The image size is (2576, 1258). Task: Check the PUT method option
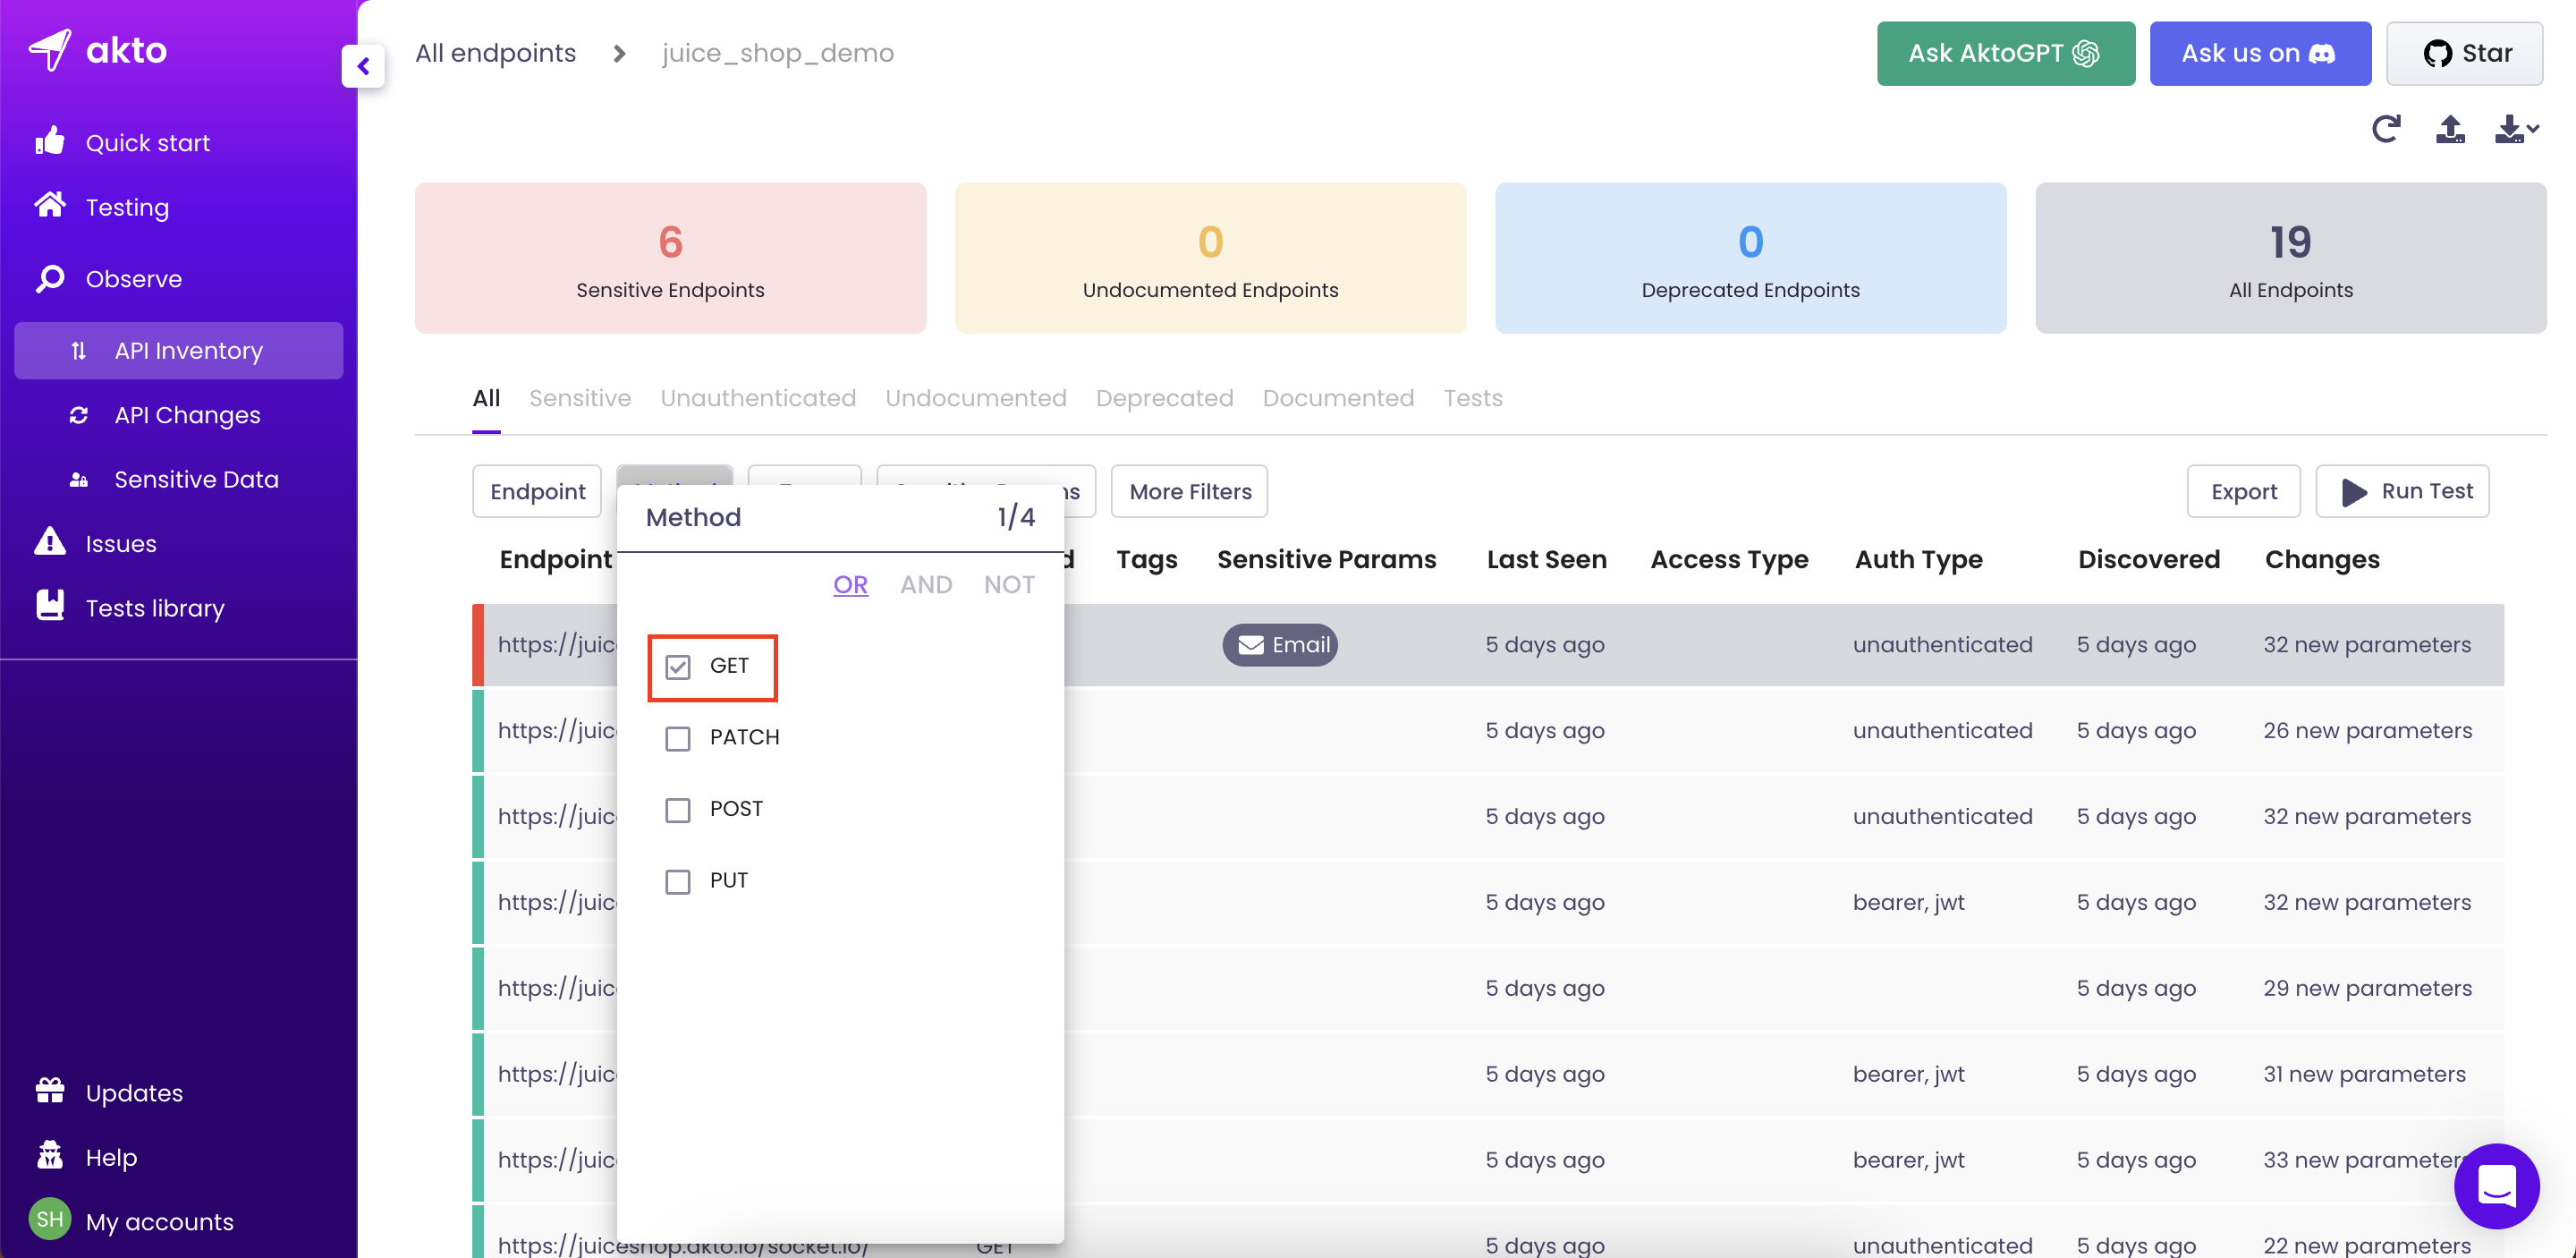[679, 881]
